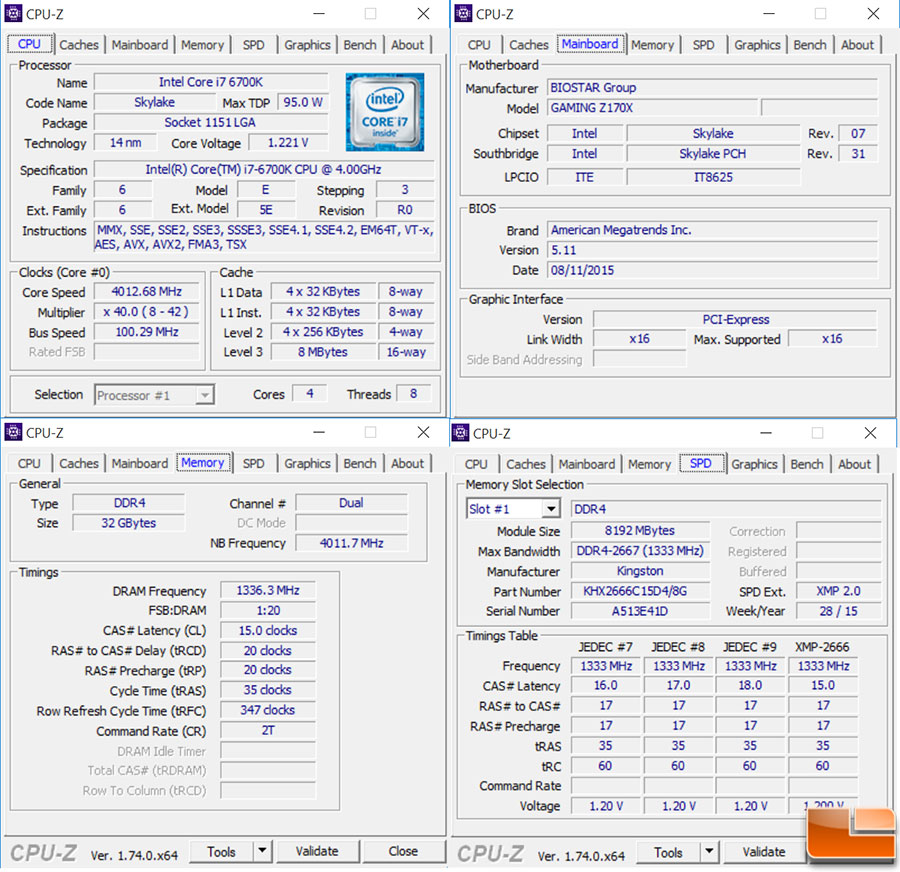Click Tools button in Memory window
Screen dimensions: 900x872
click(222, 851)
